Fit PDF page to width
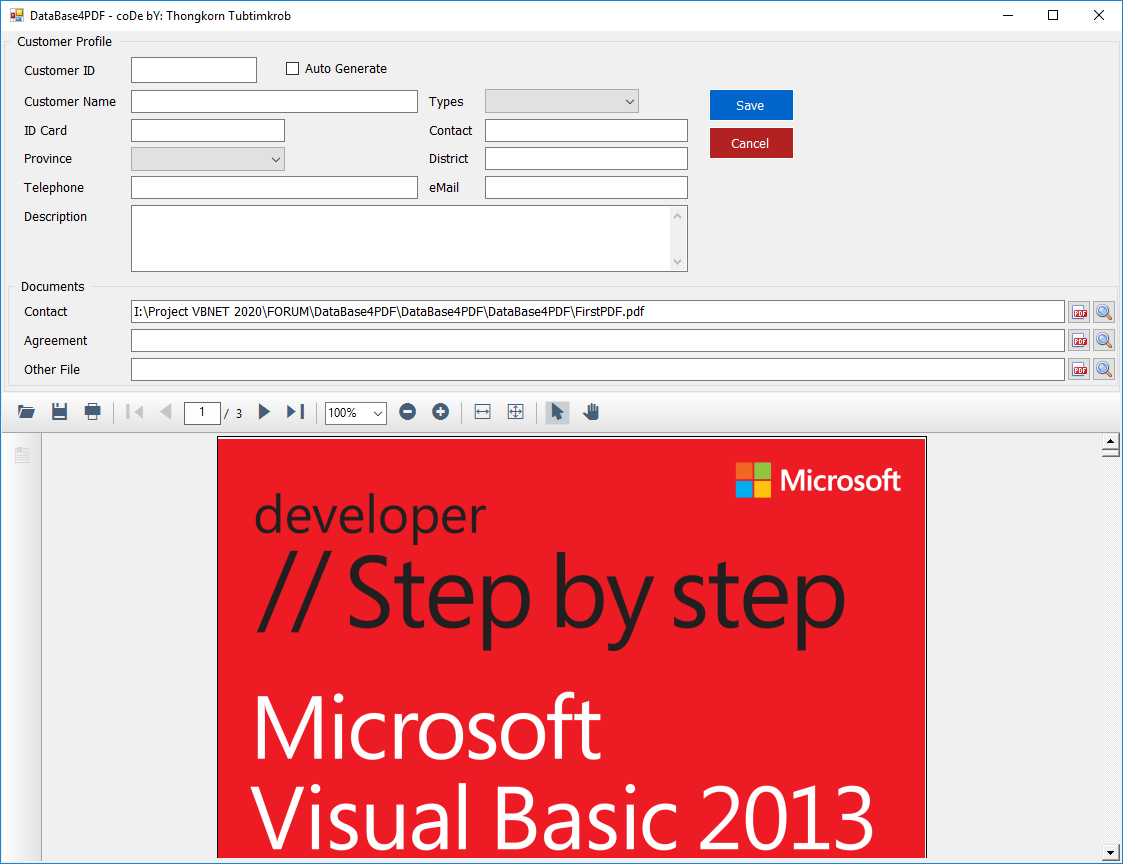Viewport: 1123px width, 864px height. pyautogui.click(x=483, y=412)
